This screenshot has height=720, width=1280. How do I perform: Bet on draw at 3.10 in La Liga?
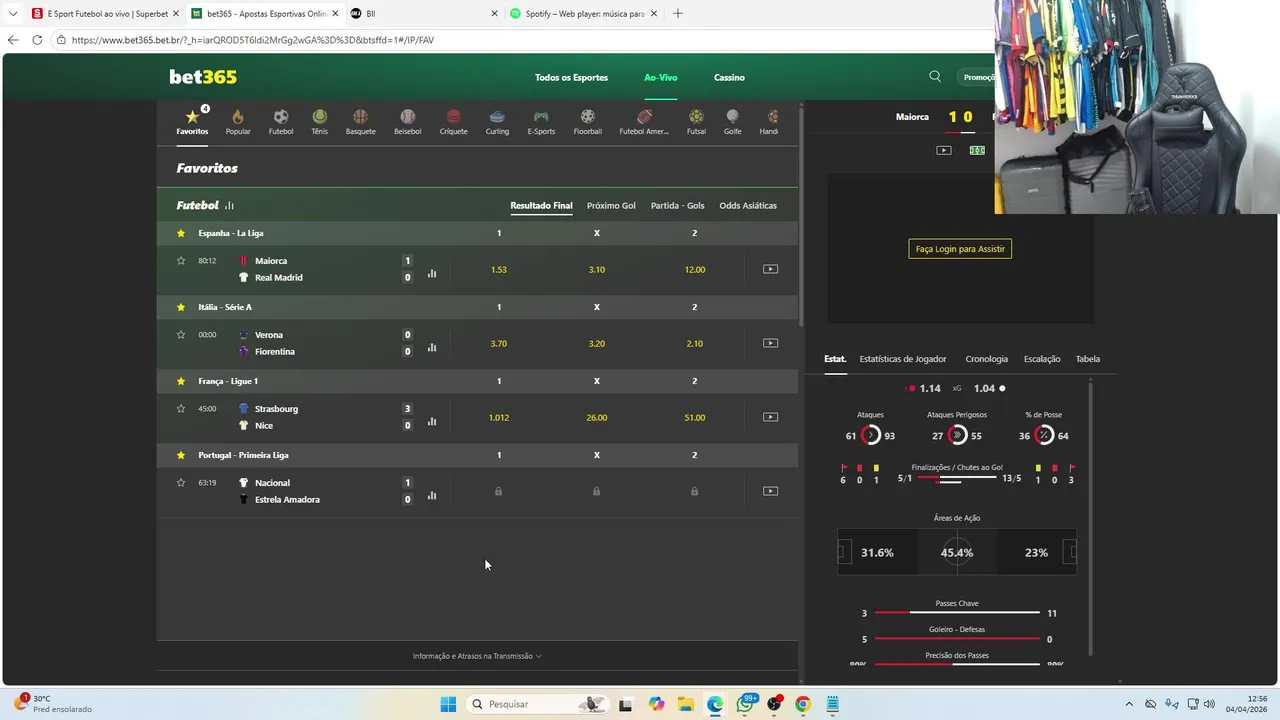click(597, 269)
